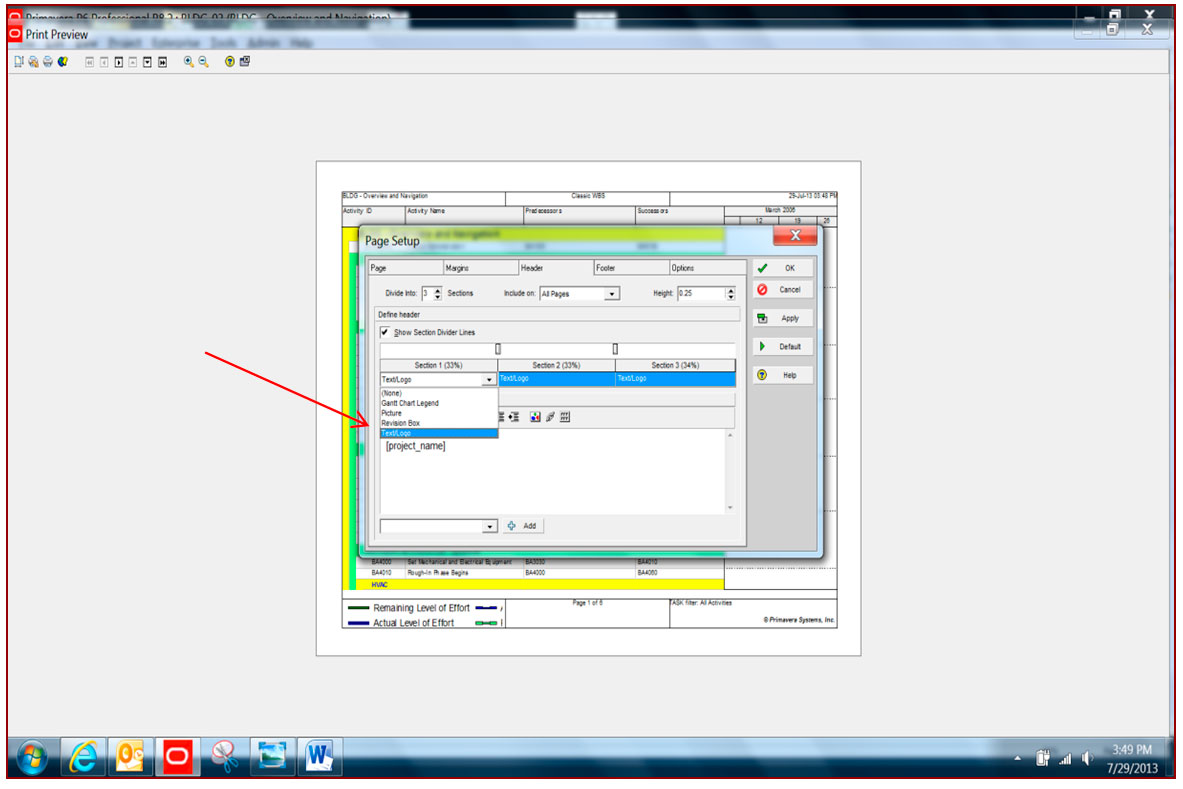Jump to last page double-arrow icon
Image resolution: width=1183 pixels, height=789 pixels.
(162, 62)
